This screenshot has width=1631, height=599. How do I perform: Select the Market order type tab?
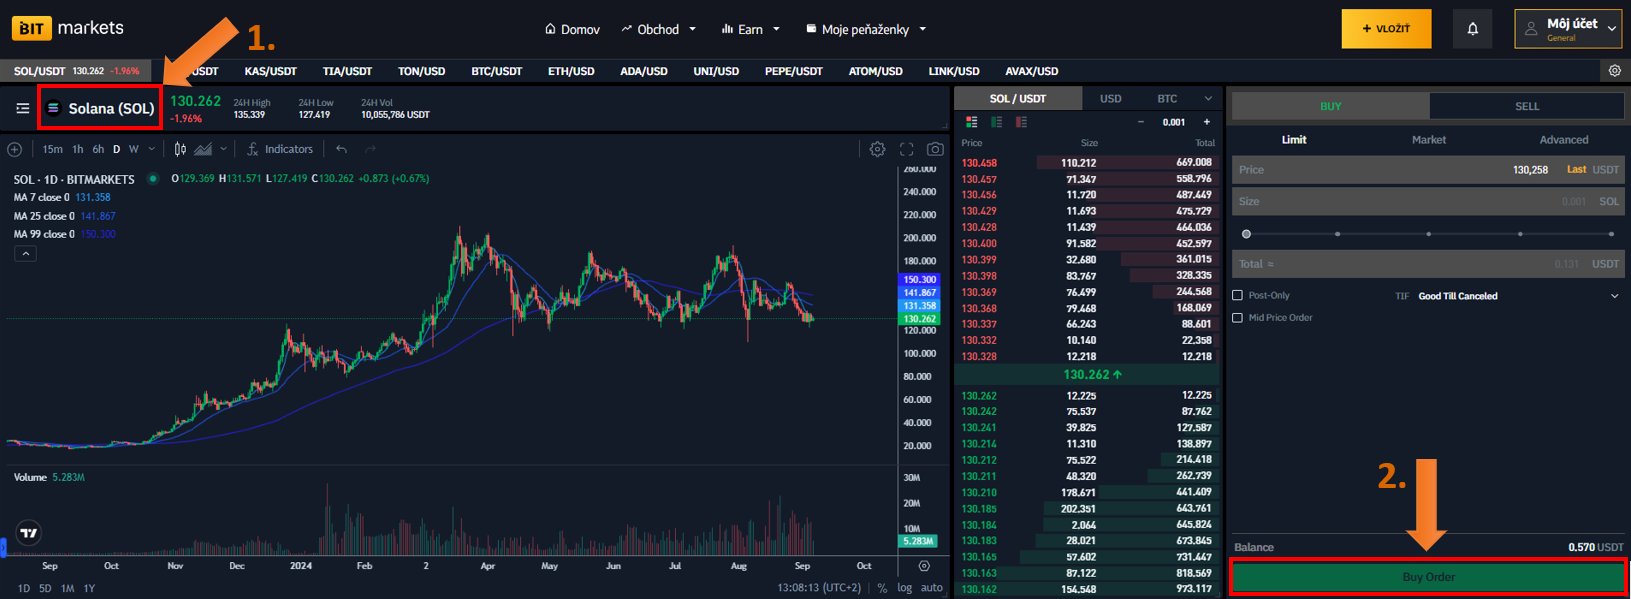click(1428, 140)
